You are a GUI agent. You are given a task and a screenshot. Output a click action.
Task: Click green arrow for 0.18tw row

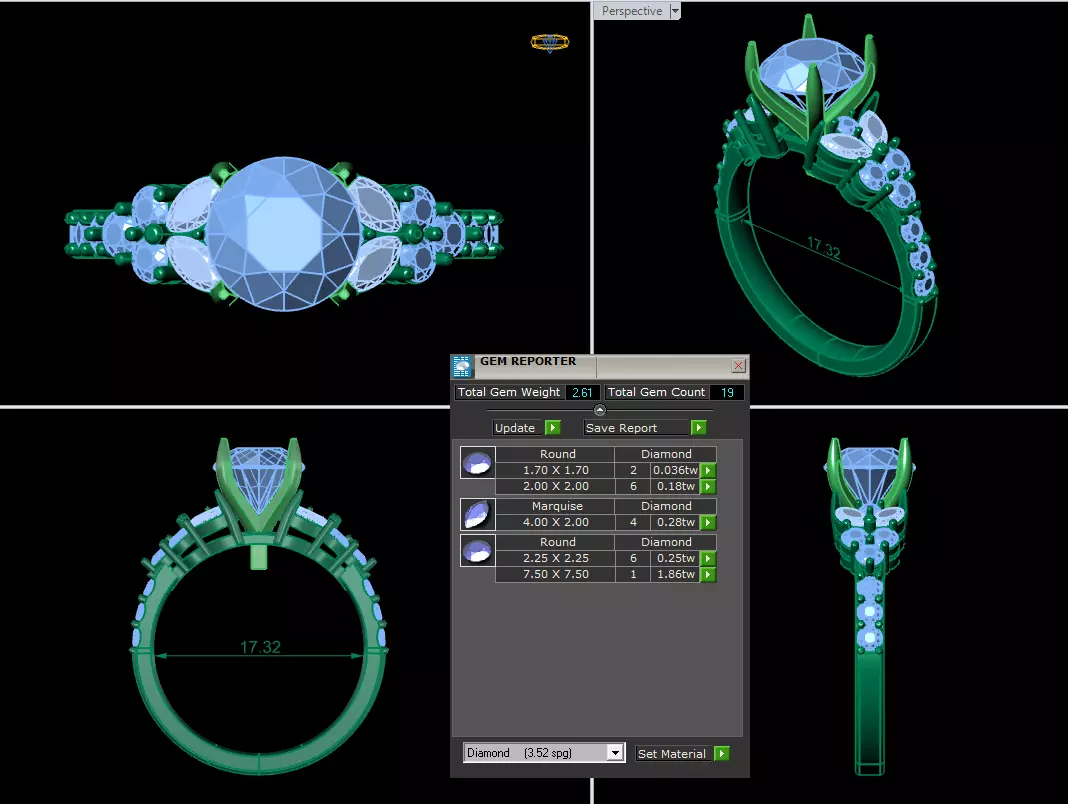(x=708, y=486)
